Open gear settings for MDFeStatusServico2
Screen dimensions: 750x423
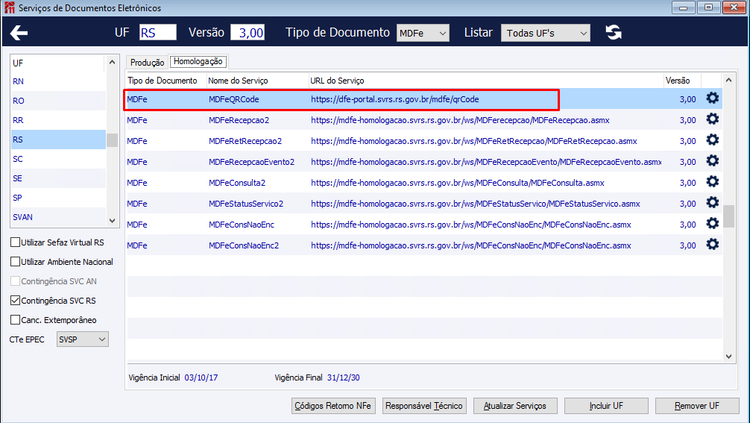(712, 202)
